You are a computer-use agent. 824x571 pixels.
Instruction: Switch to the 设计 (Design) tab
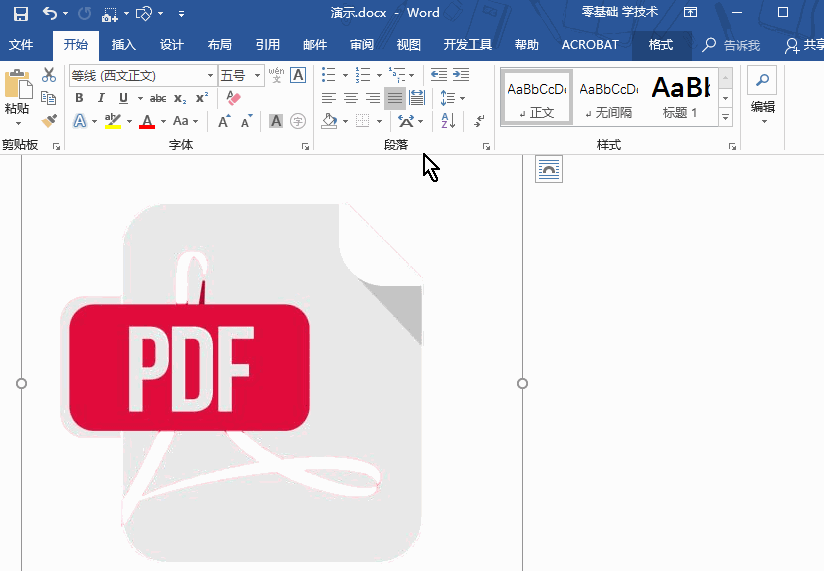click(x=171, y=45)
